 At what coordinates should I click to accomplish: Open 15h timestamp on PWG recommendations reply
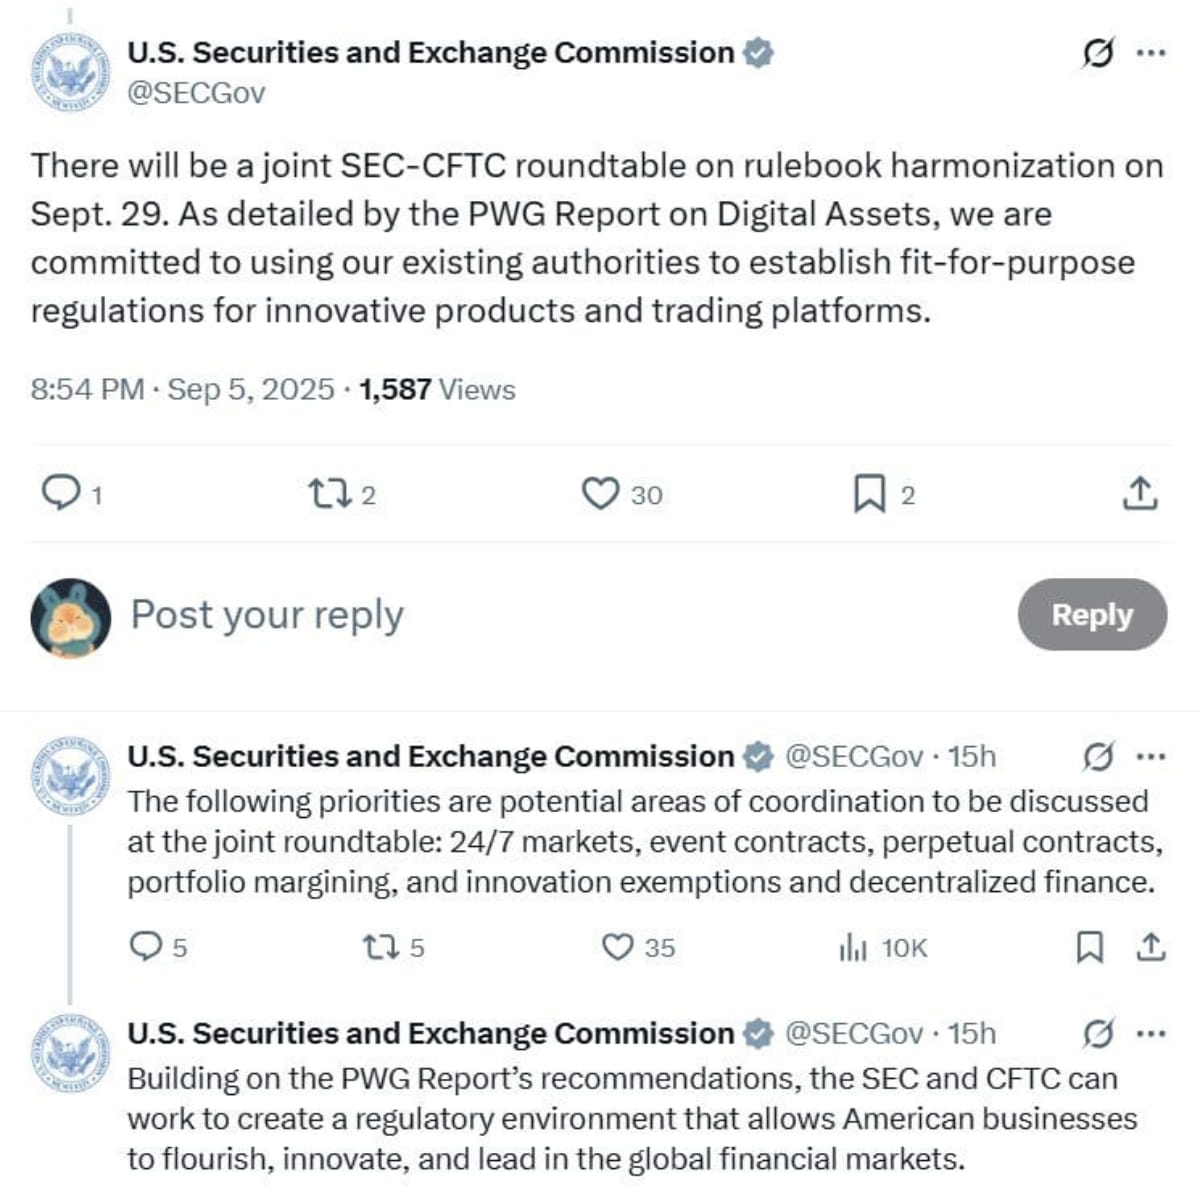coord(972,1034)
